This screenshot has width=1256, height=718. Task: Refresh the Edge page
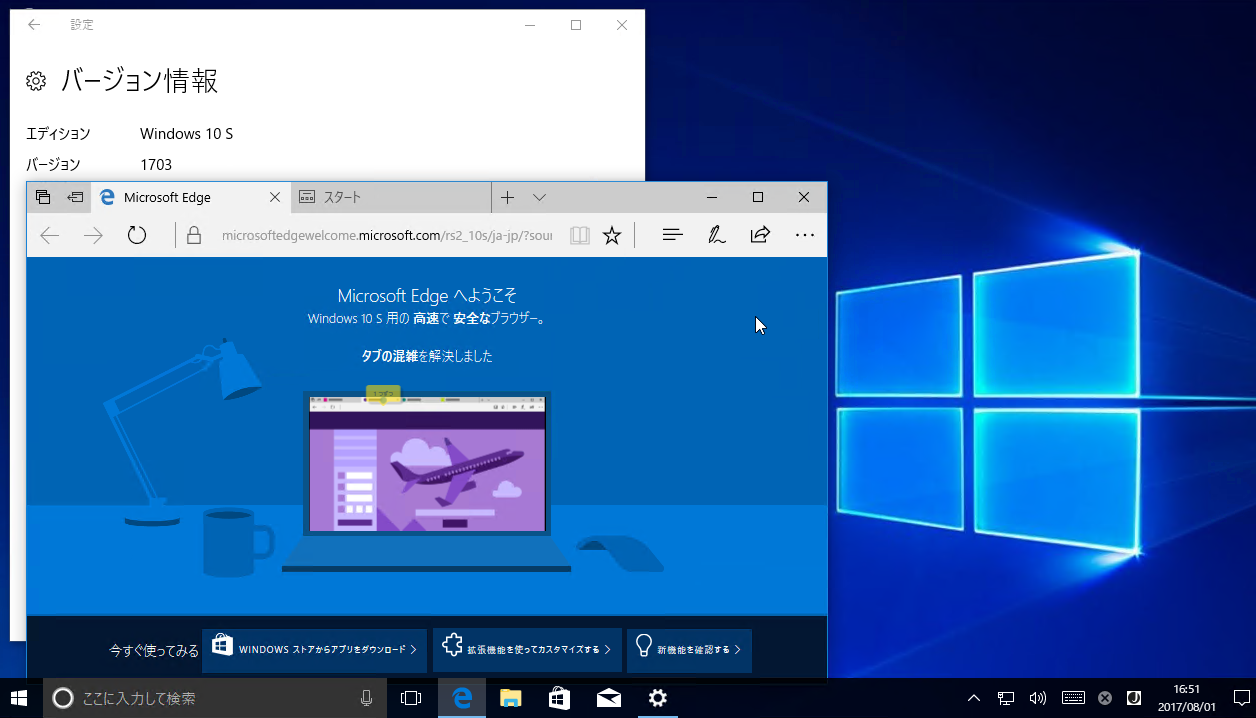137,235
